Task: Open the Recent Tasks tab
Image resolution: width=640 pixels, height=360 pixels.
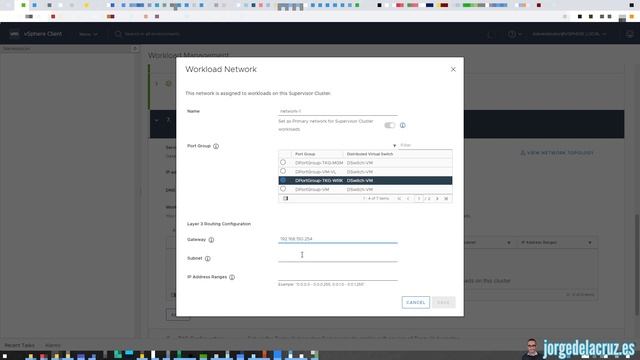Action: point(19,345)
